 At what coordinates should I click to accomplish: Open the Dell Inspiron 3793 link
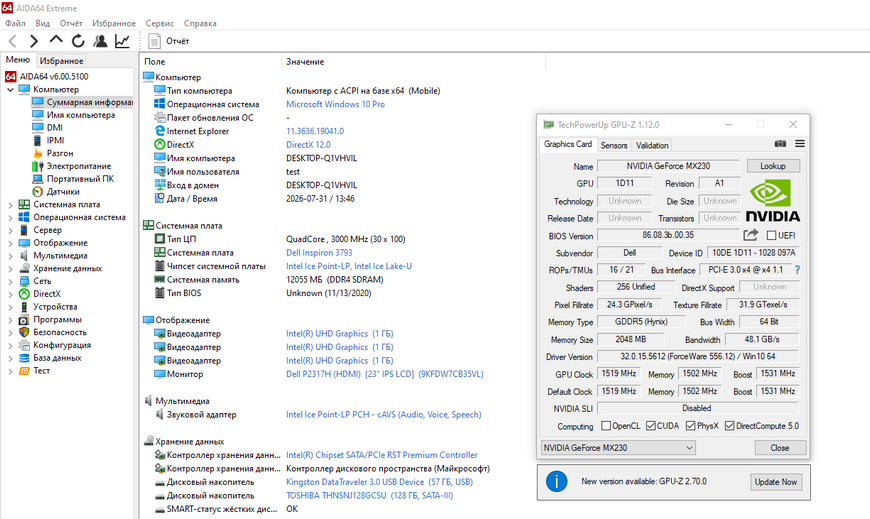[x=319, y=253]
